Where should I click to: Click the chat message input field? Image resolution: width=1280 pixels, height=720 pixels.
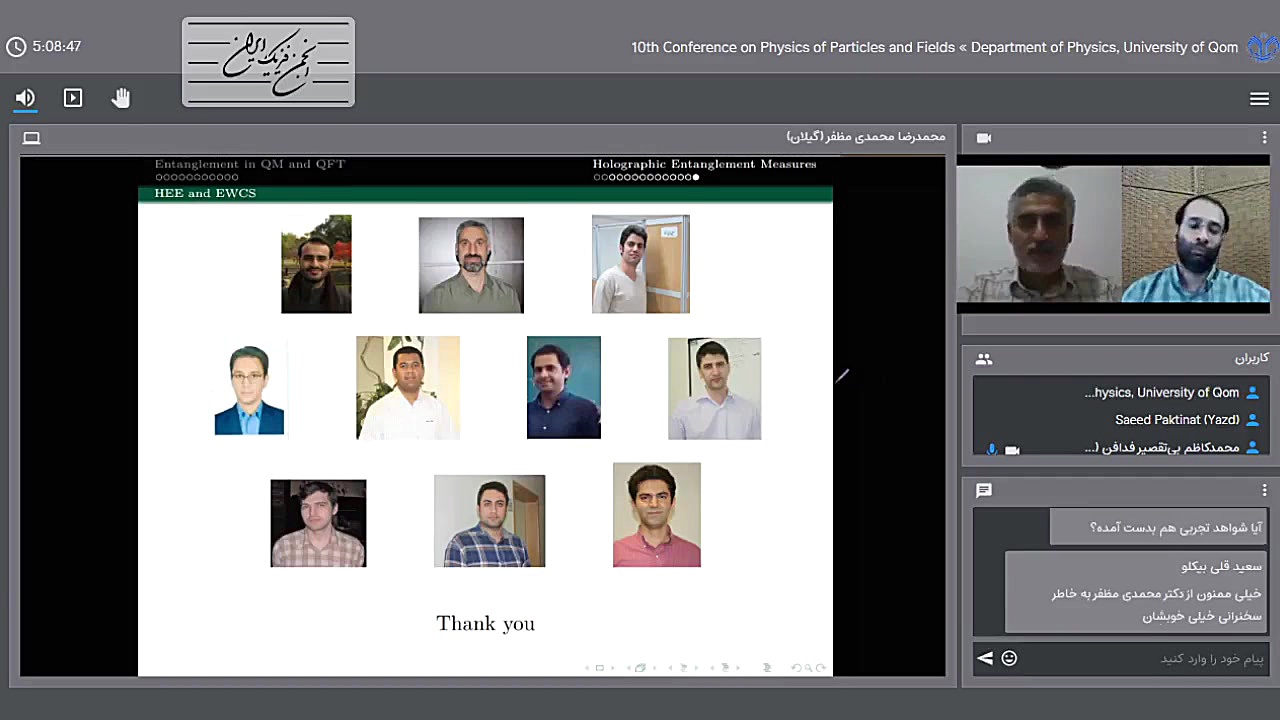tap(1145, 658)
